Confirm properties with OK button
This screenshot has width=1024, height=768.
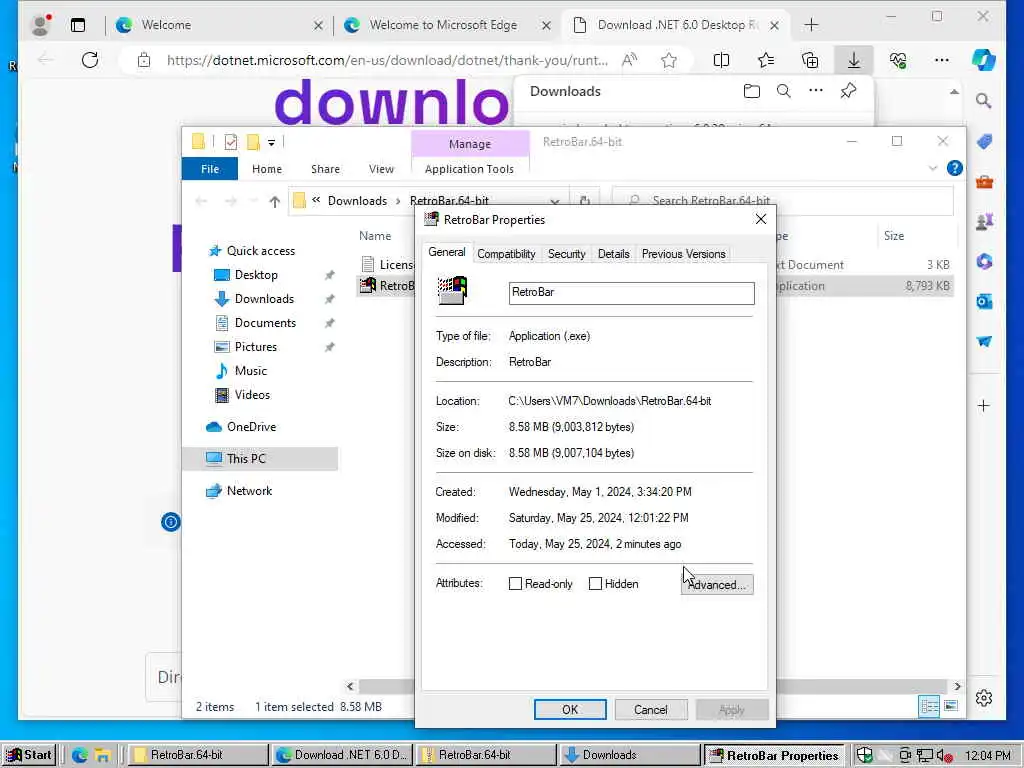570,710
